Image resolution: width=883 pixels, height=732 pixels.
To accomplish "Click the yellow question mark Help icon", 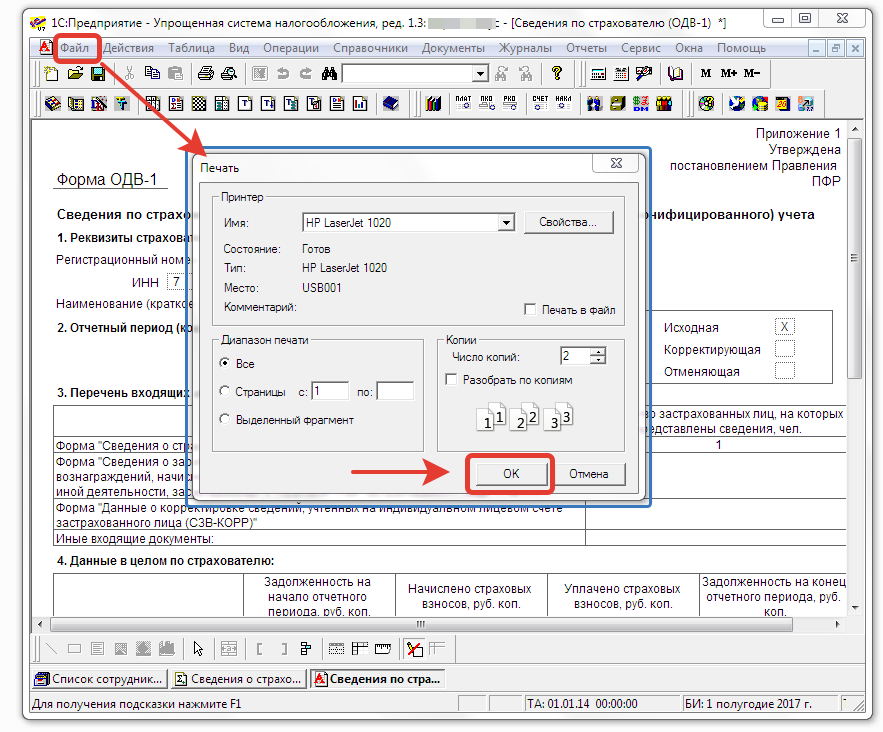I will pos(556,73).
